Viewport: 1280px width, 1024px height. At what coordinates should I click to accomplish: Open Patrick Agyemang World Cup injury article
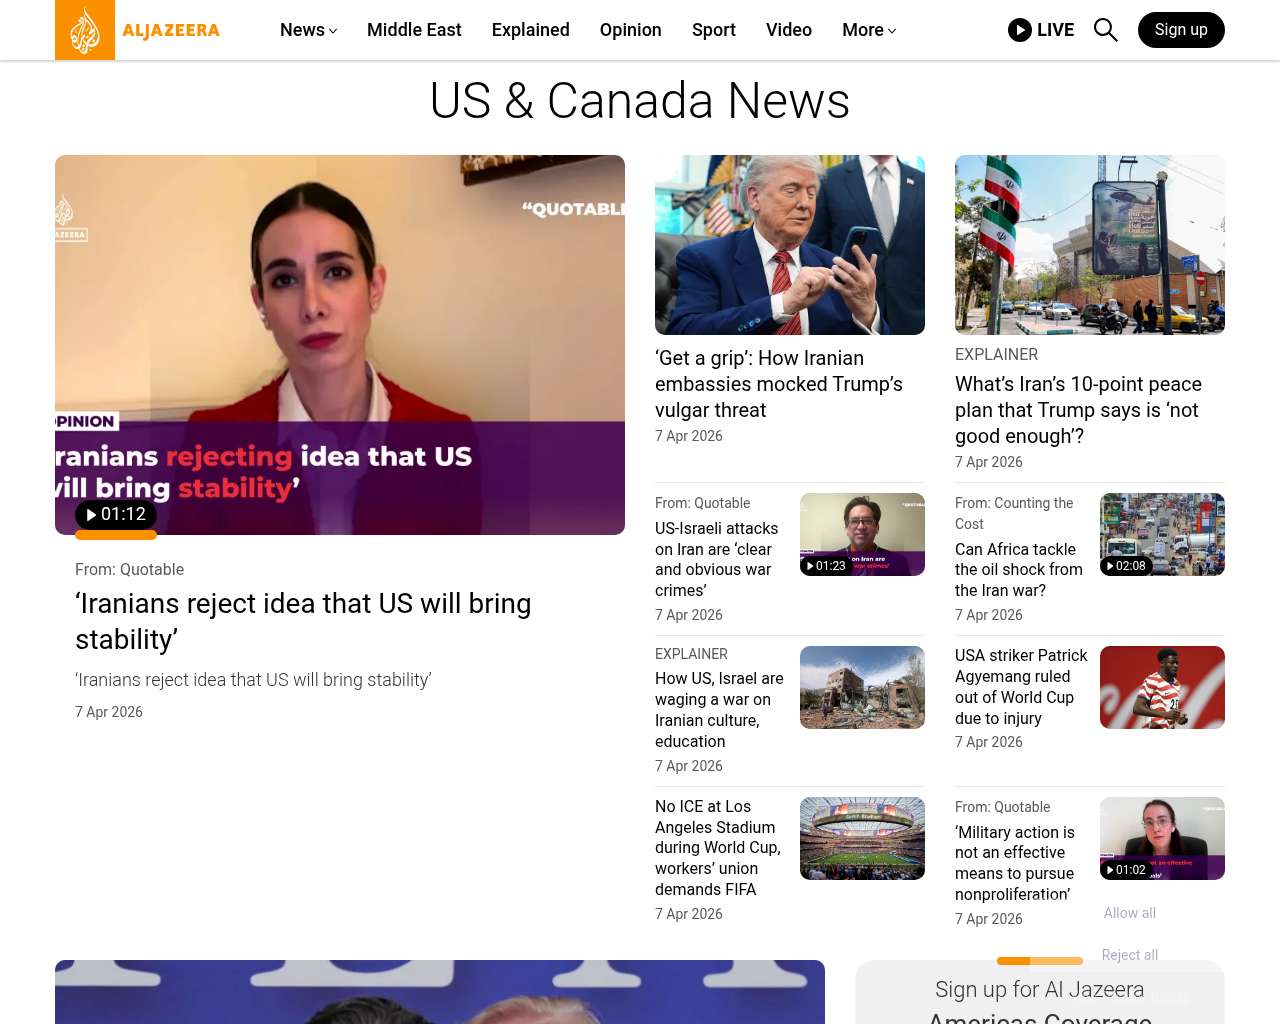click(1021, 687)
